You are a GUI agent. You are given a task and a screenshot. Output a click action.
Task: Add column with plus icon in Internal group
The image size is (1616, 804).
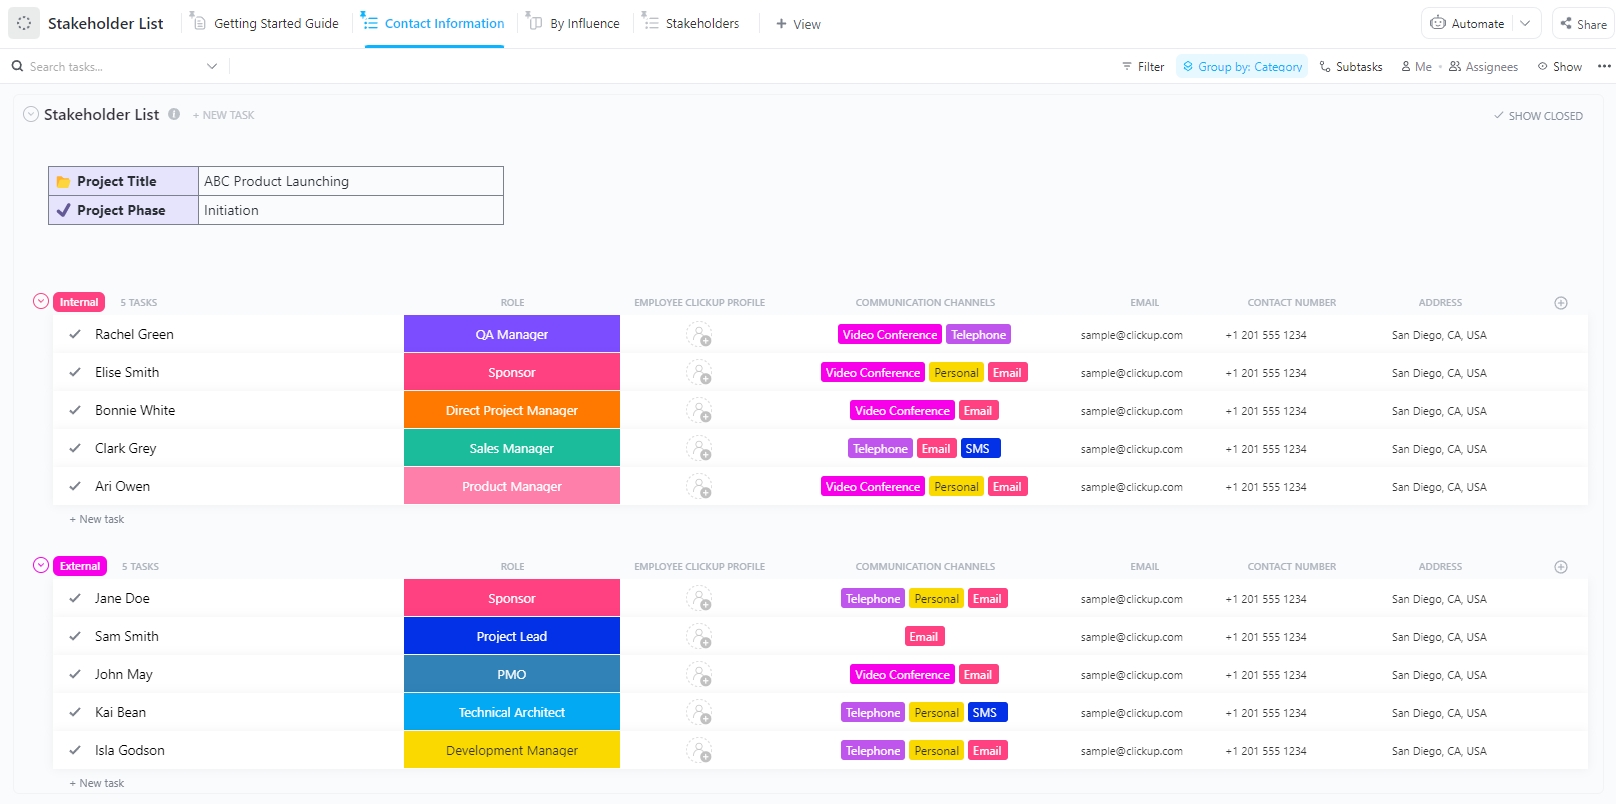click(x=1561, y=303)
